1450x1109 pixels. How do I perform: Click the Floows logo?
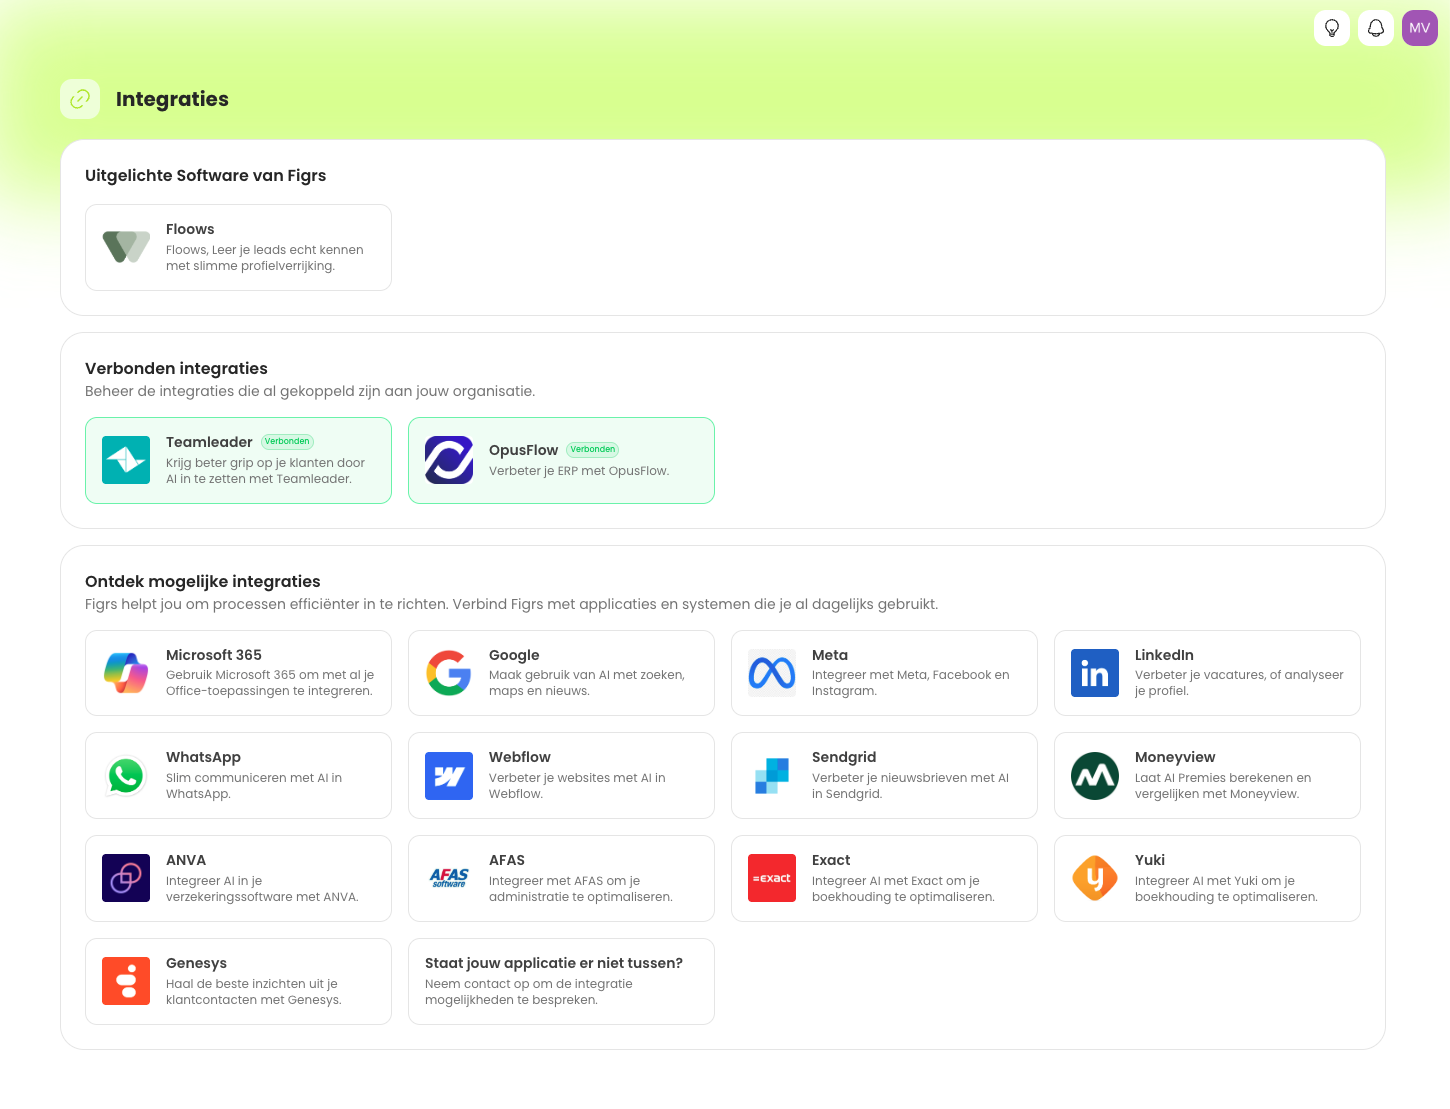point(126,247)
